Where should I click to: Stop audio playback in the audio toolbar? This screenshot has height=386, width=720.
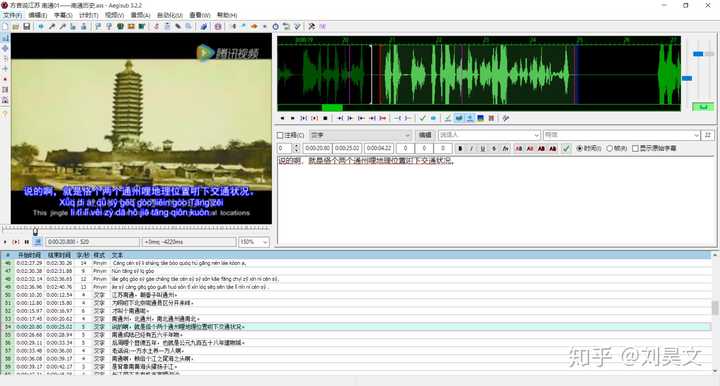click(325, 118)
